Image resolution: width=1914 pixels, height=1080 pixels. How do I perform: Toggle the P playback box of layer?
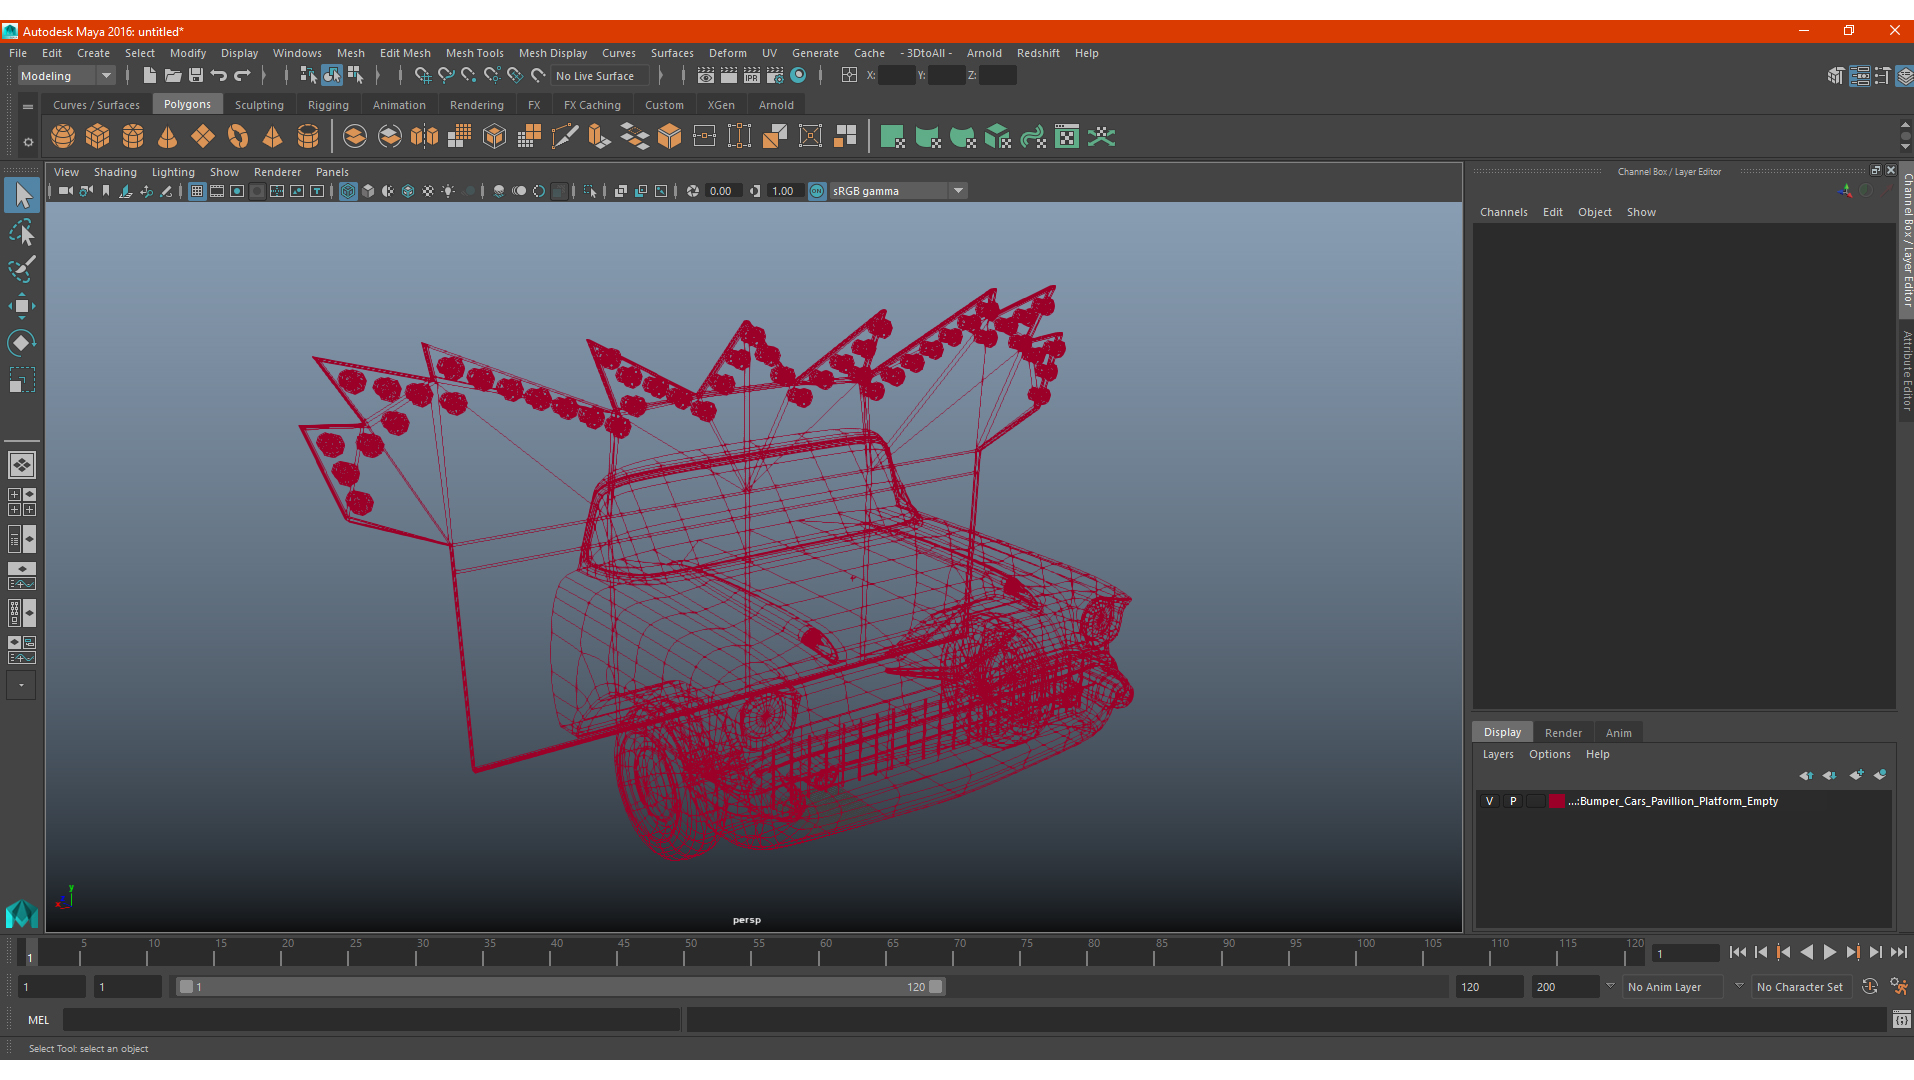[1513, 801]
